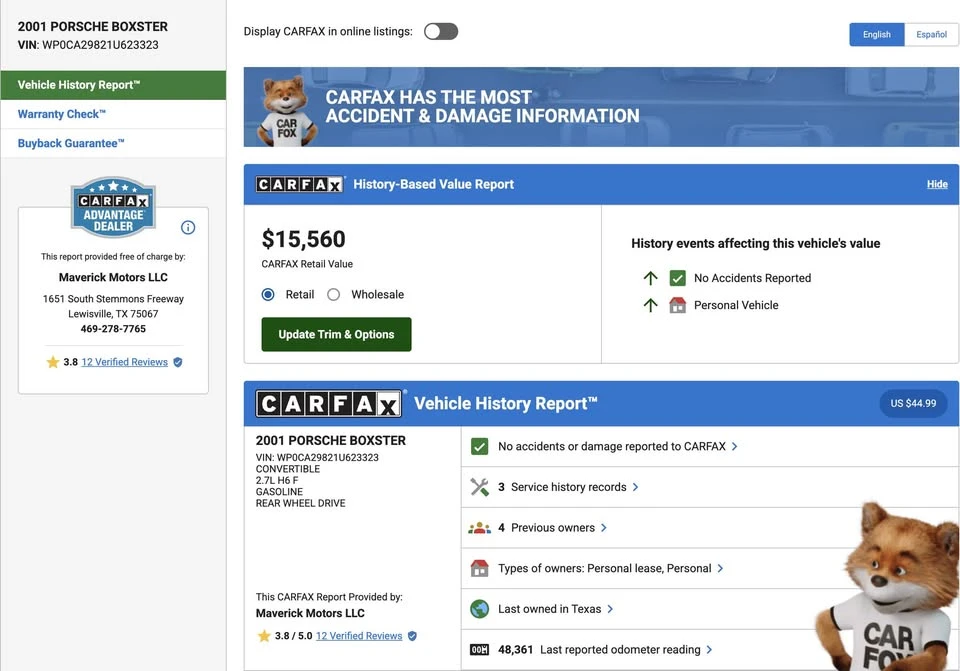Image resolution: width=960 pixels, height=671 pixels.
Task: Click checkmark beside No accidents or damage reported
Action: tap(479, 446)
